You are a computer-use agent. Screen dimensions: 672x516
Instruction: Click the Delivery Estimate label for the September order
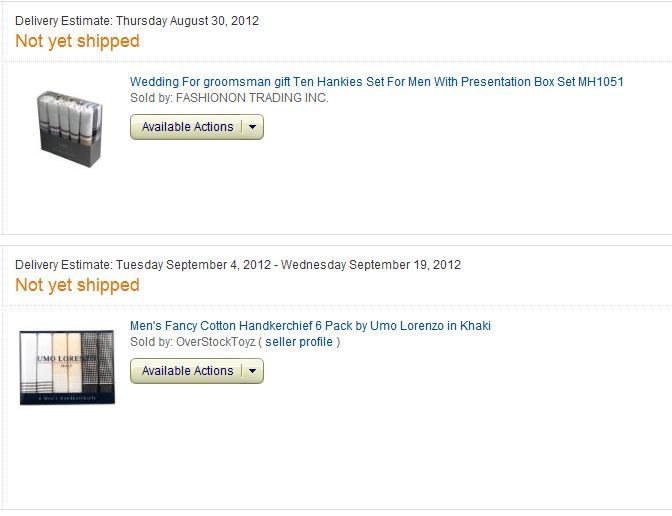tap(63, 265)
